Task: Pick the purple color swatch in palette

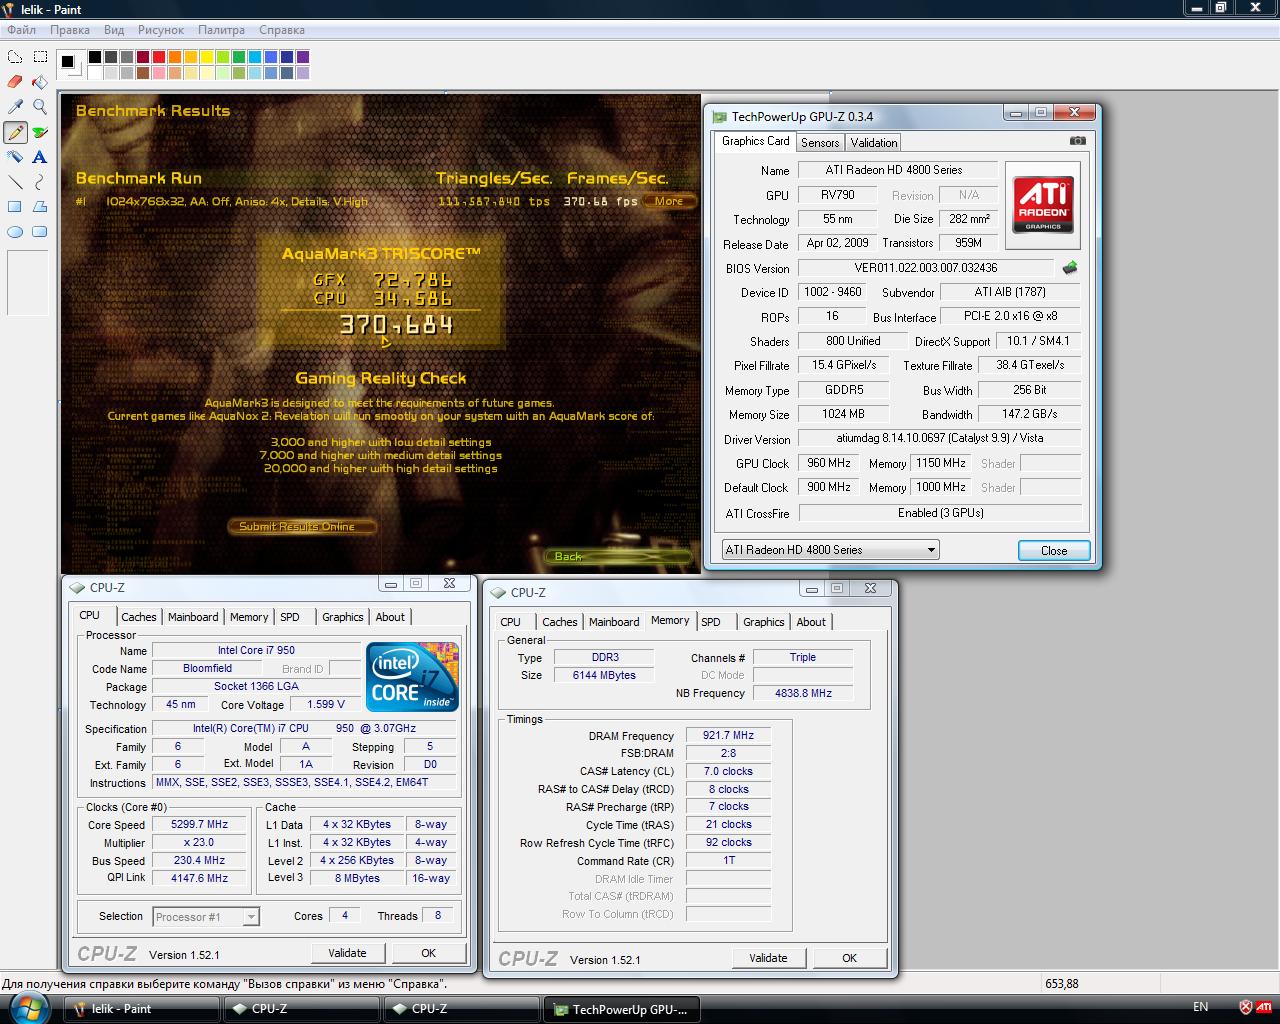Action: (303, 57)
